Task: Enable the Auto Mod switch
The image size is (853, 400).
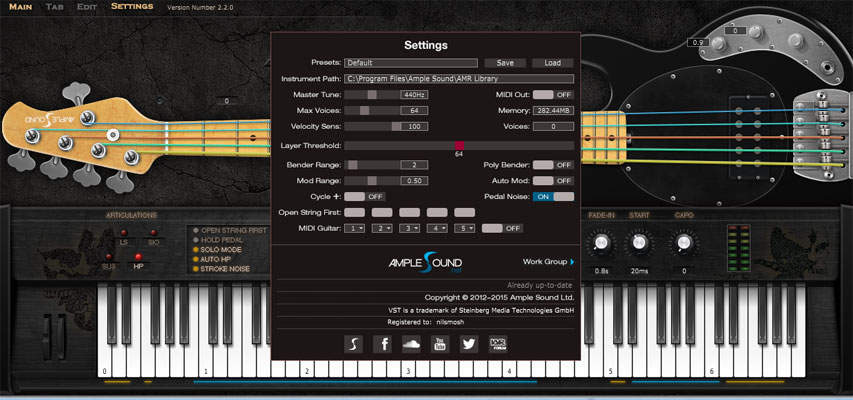Action: [x=553, y=181]
